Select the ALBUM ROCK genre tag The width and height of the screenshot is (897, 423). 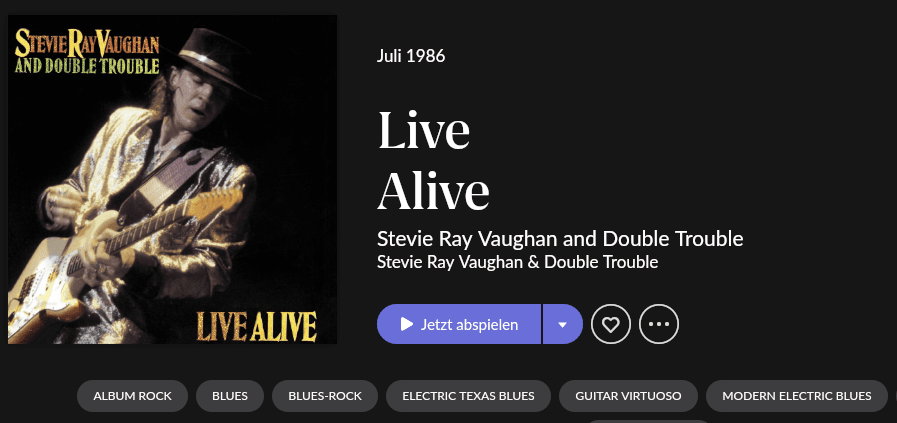pos(132,396)
